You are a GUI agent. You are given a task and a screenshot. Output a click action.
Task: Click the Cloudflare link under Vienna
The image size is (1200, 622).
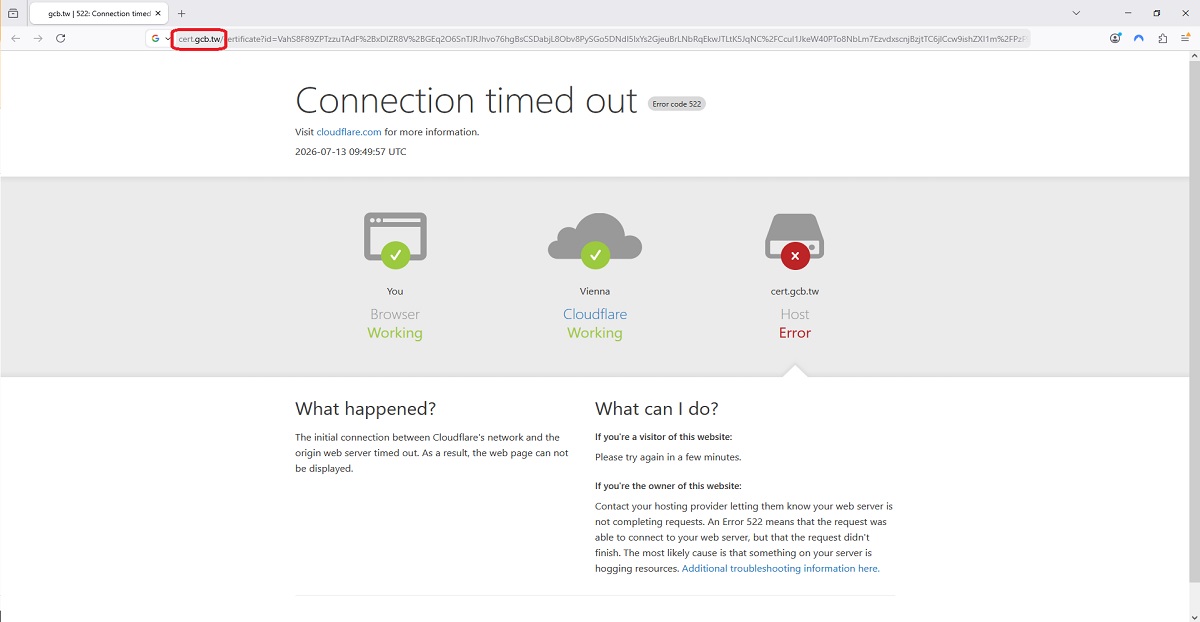[595, 314]
